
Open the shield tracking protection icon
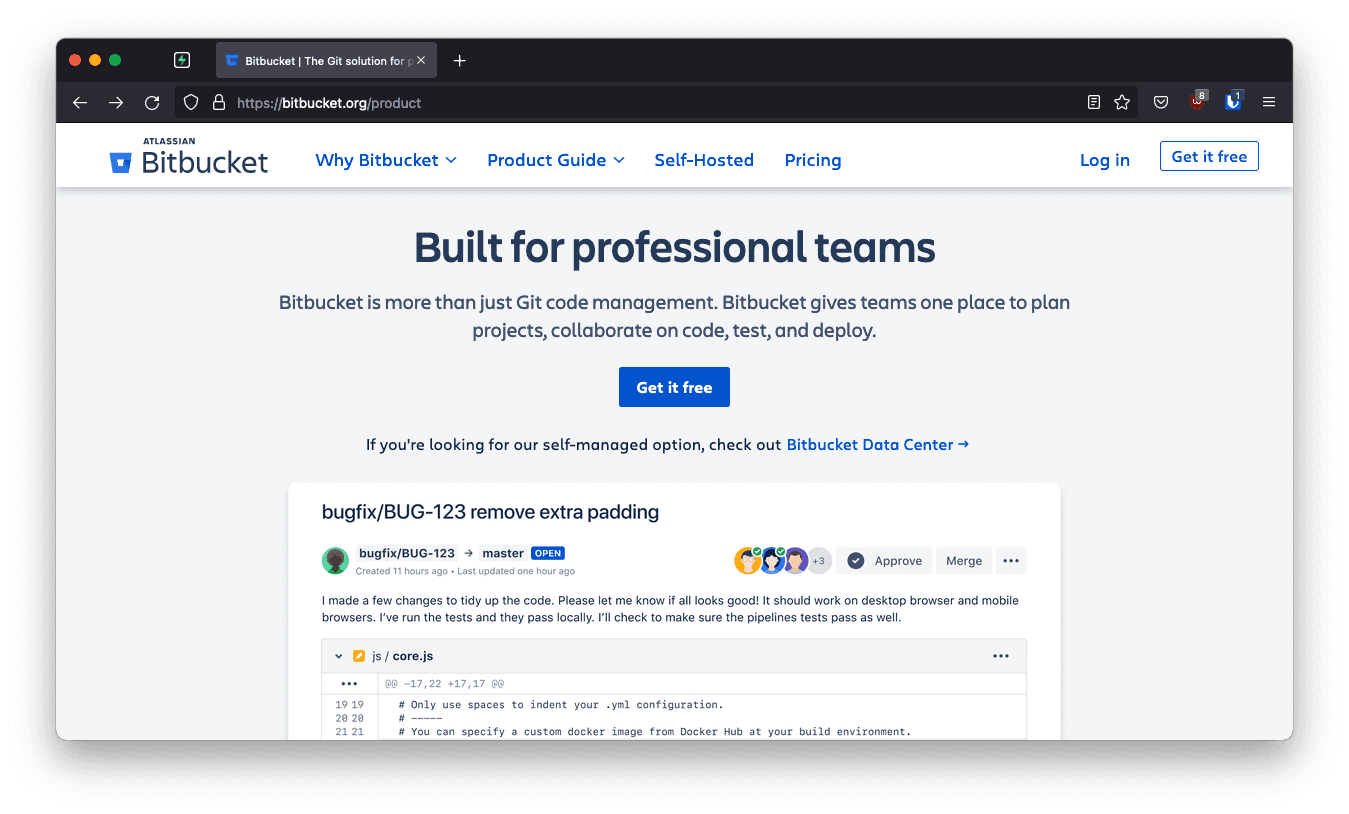(191, 102)
